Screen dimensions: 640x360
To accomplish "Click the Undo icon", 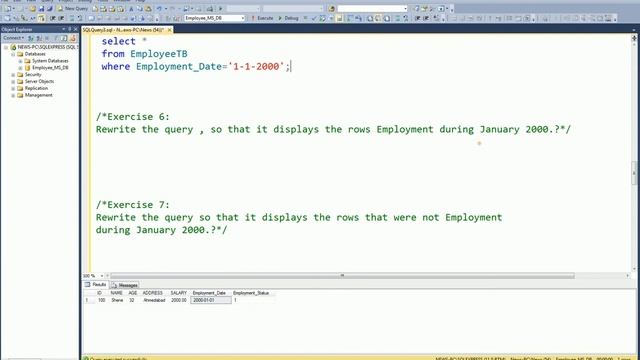I will [159, 9].
